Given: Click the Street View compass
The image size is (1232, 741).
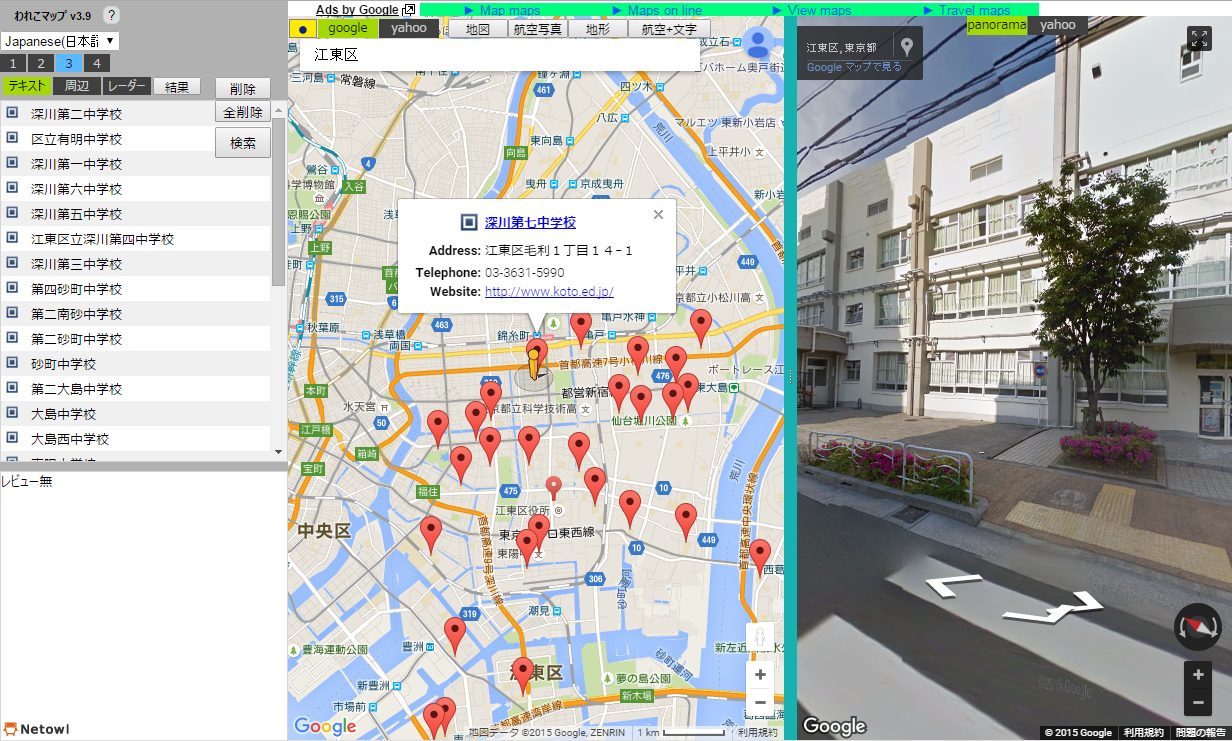Looking at the screenshot, I should pos(1198,627).
